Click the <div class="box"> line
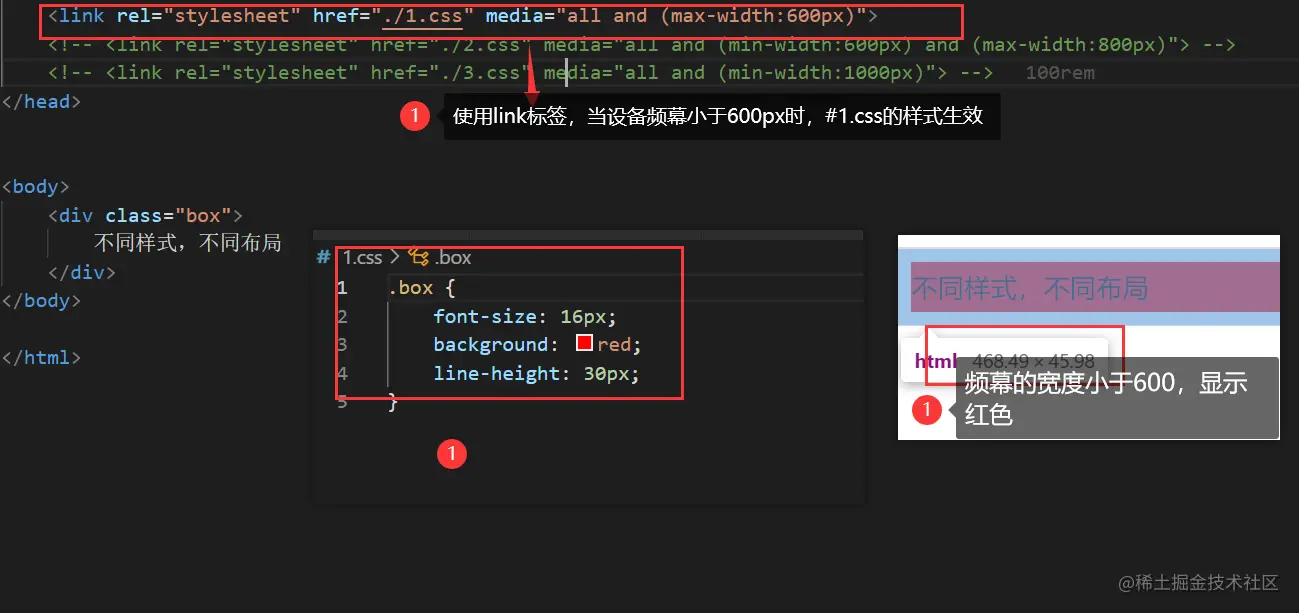This screenshot has width=1299, height=613. (145, 216)
